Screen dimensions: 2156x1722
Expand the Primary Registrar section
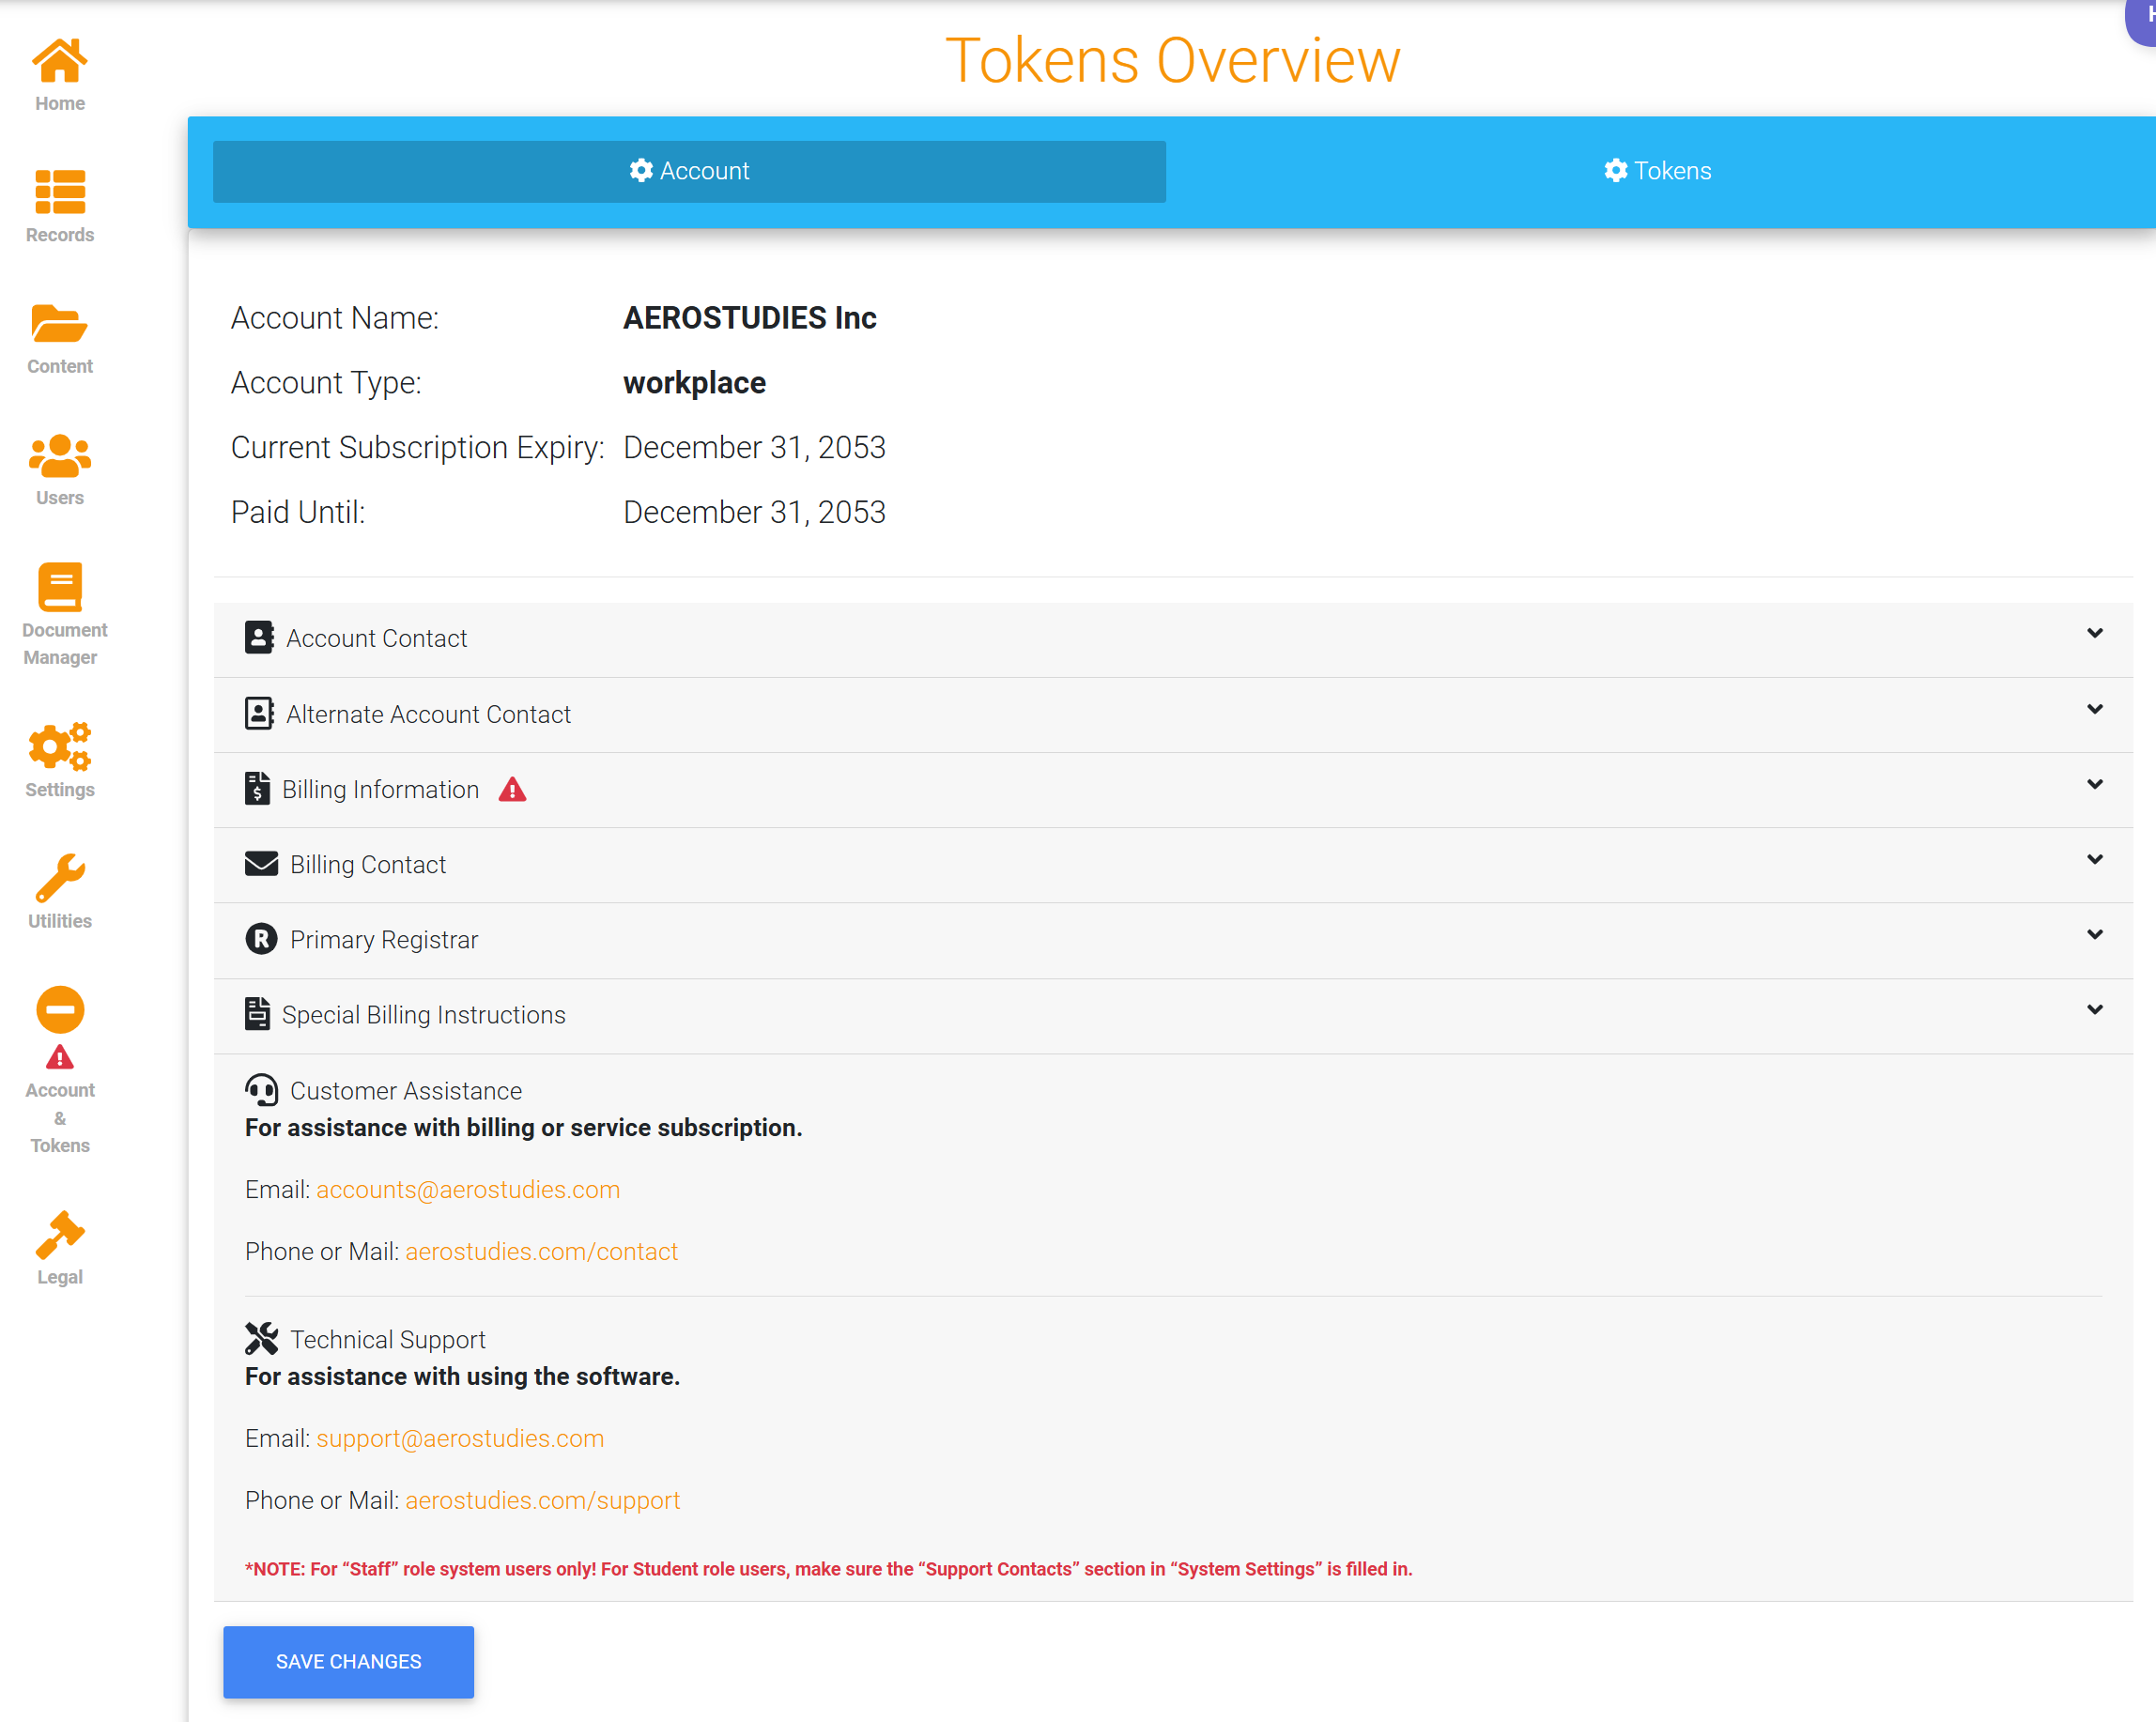pos(2094,934)
